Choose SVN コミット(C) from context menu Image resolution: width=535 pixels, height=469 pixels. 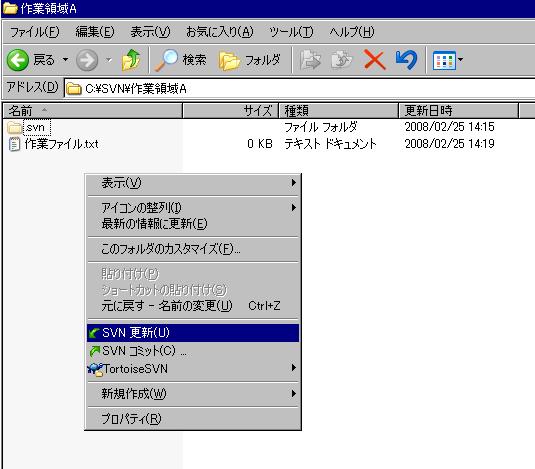193,351
